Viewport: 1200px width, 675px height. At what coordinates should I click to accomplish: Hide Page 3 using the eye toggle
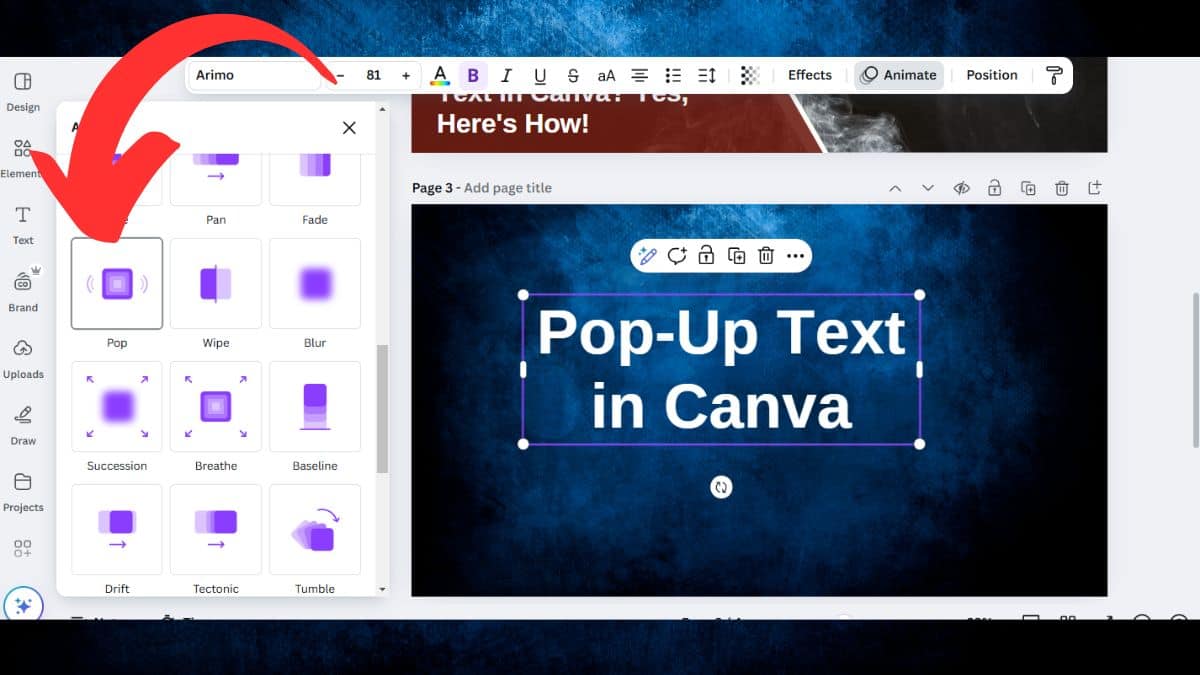pos(961,187)
